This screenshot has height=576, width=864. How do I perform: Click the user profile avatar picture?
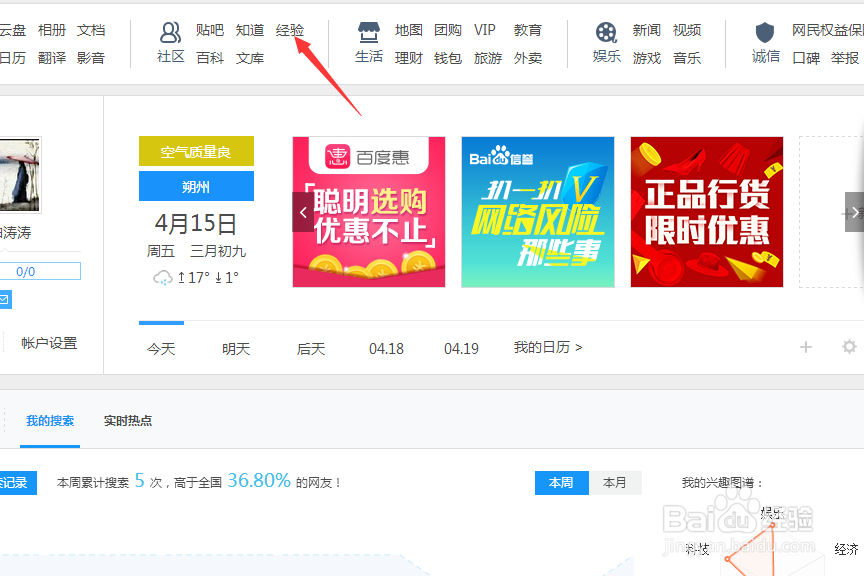pos(20,175)
